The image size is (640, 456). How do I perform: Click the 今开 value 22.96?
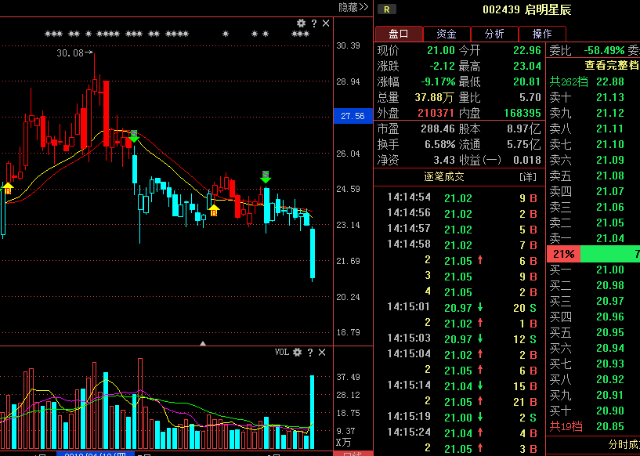(527, 51)
